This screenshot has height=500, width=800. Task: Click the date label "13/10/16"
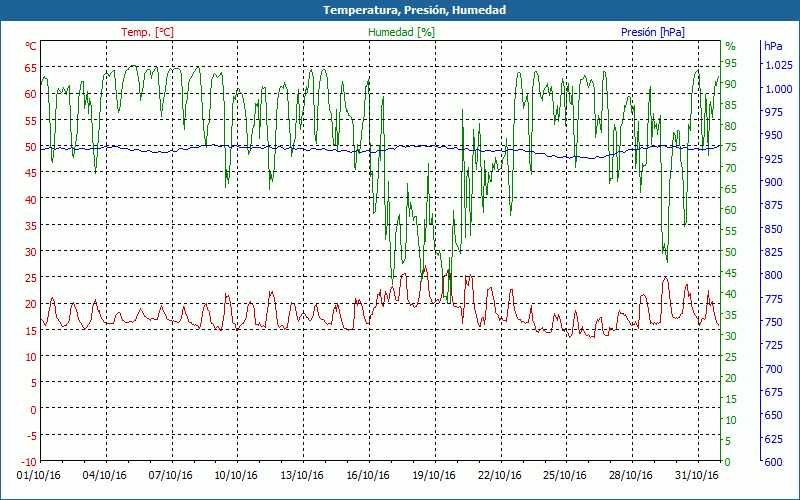[x=302, y=476]
